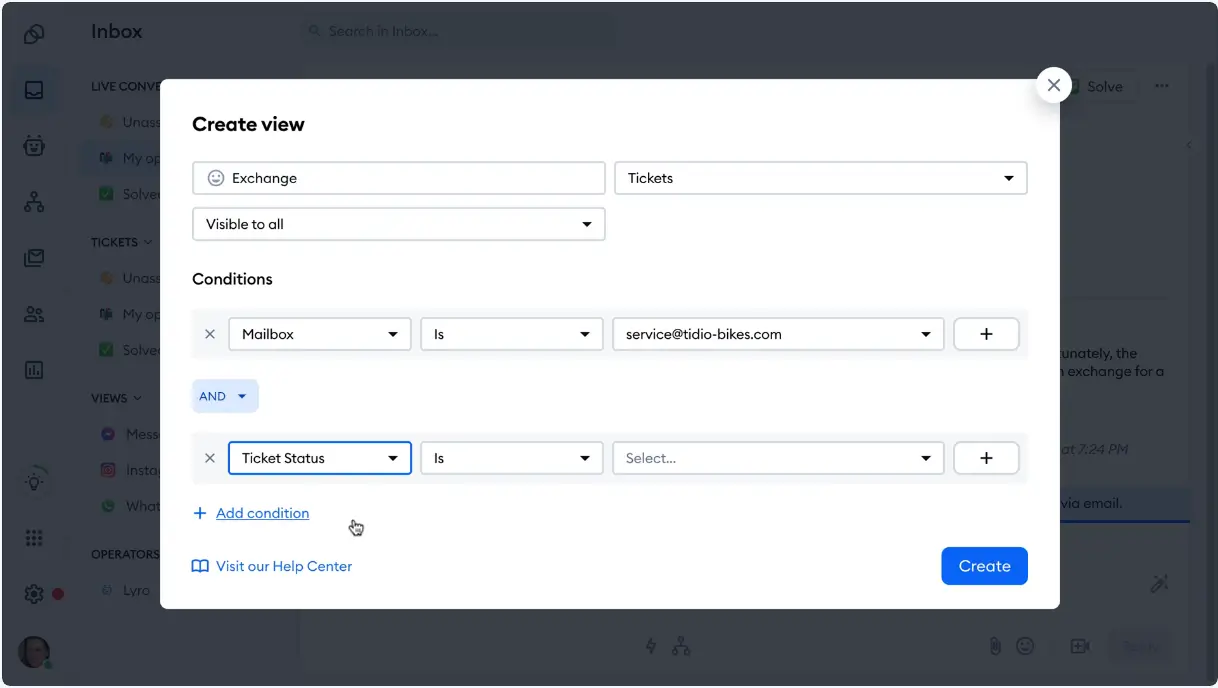Open the analytics chart icon in the sidebar
The width and height of the screenshot is (1218, 688).
point(34,370)
